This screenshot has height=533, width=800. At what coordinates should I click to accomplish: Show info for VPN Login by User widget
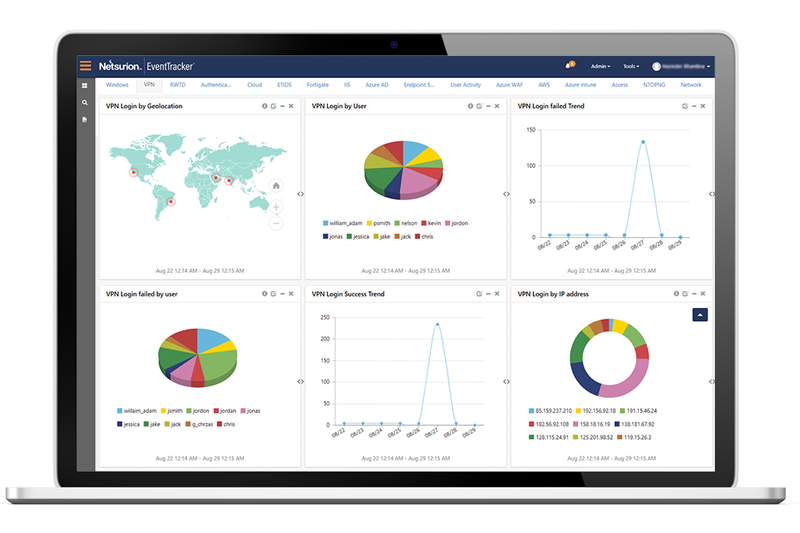(470, 106)
